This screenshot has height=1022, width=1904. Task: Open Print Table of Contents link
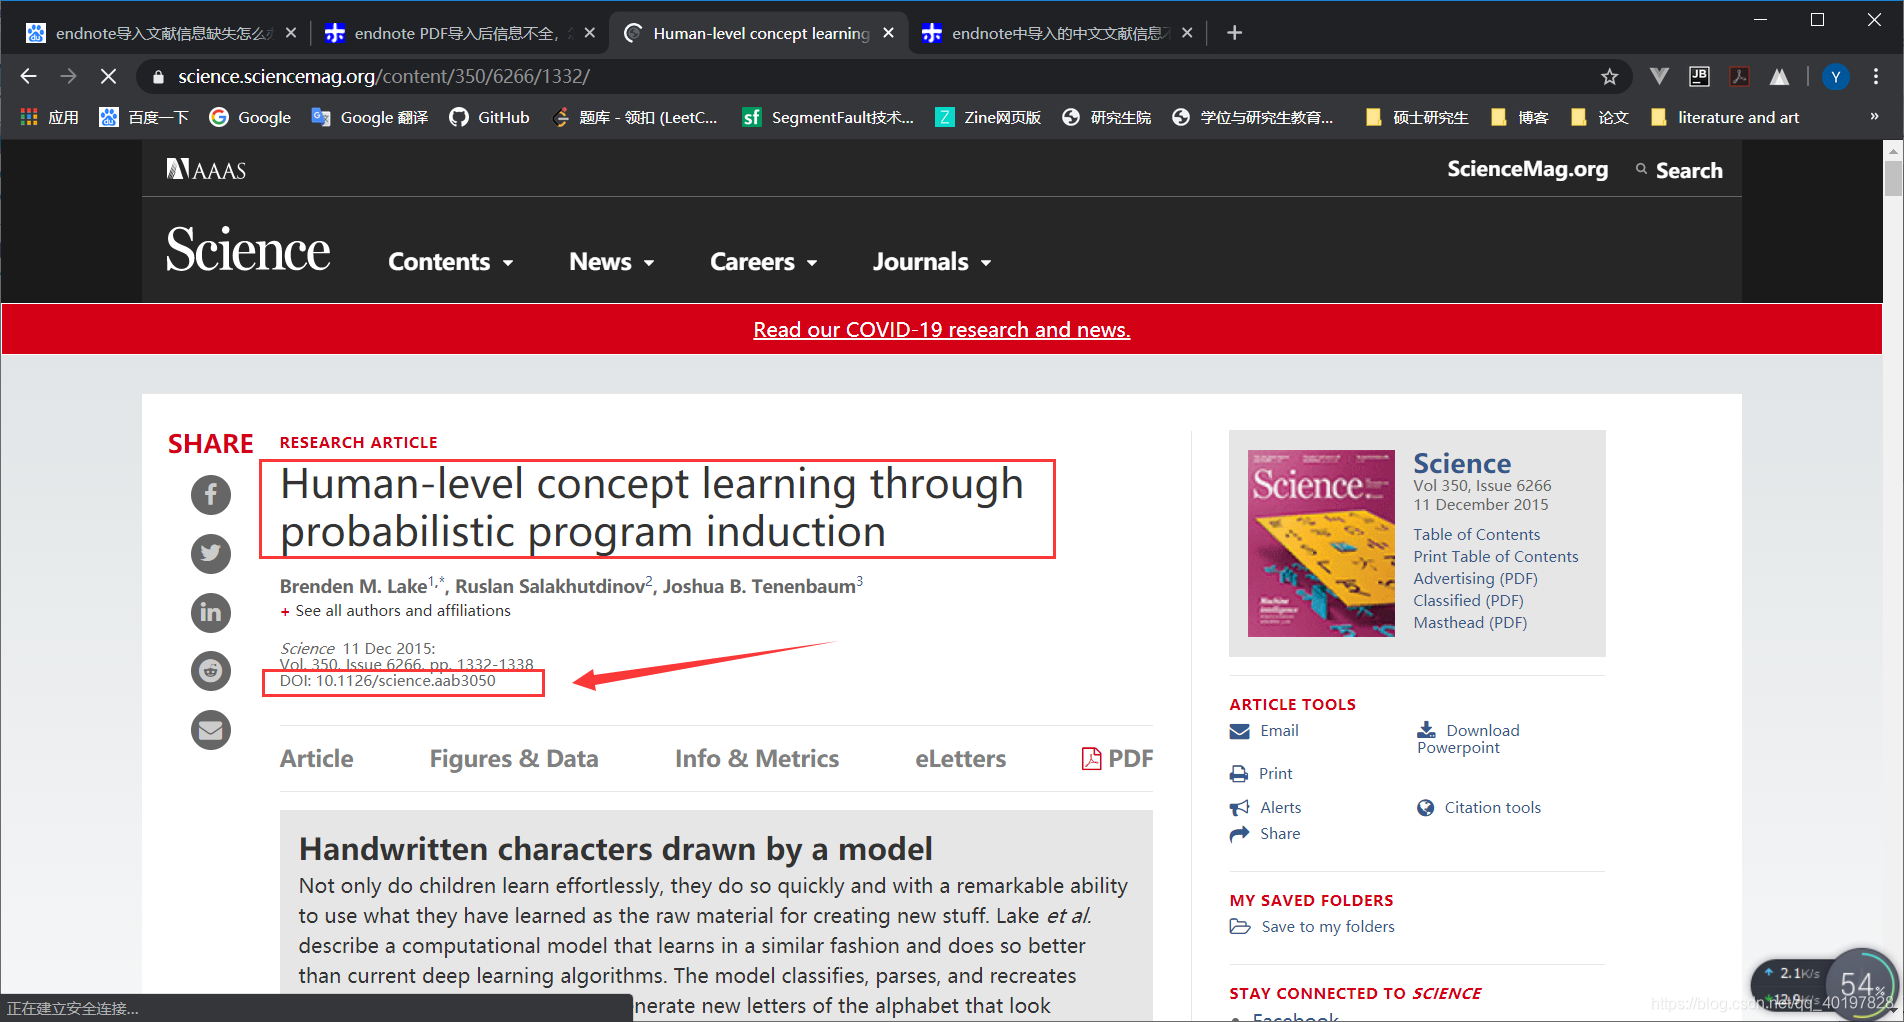click(x=1496, y=557)
